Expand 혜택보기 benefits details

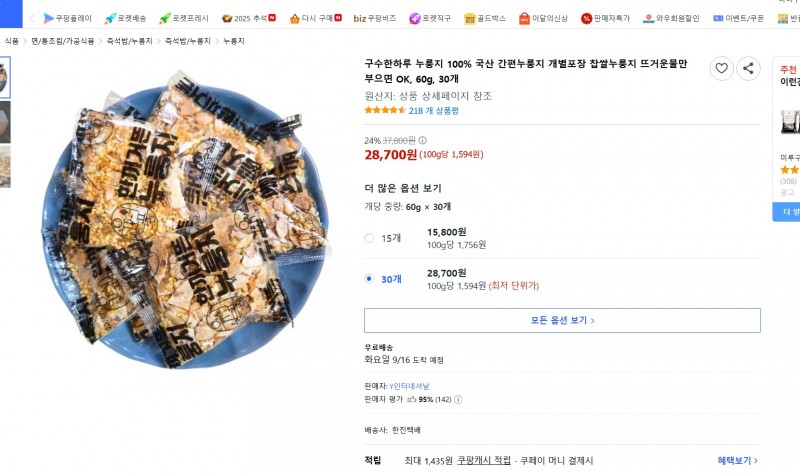737,460
